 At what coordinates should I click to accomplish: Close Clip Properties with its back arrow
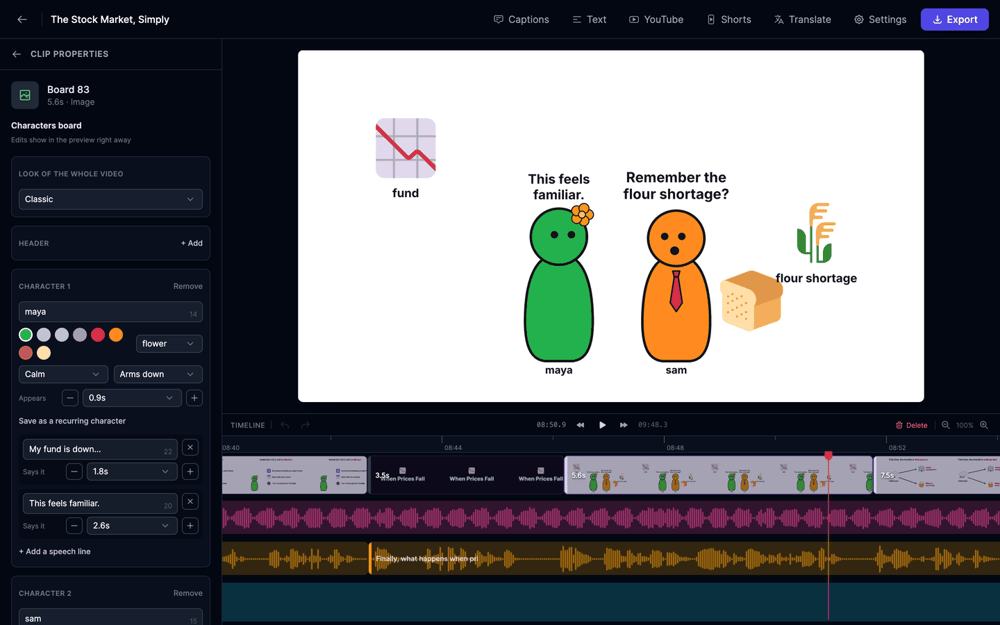pos(17,54)
